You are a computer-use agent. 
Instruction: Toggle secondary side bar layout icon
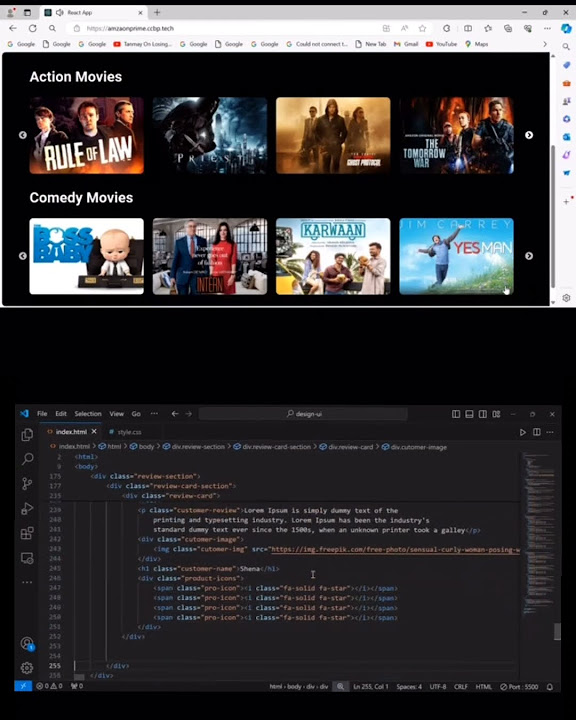coord(483,414)
